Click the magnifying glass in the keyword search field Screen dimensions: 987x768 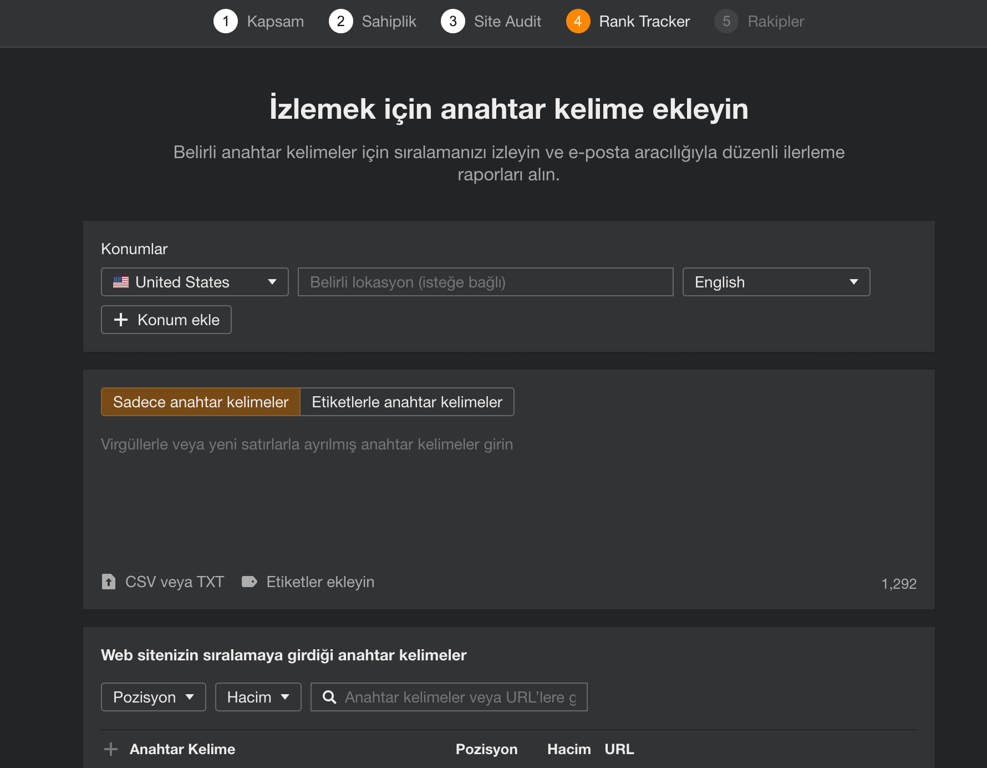click(329, 696)
